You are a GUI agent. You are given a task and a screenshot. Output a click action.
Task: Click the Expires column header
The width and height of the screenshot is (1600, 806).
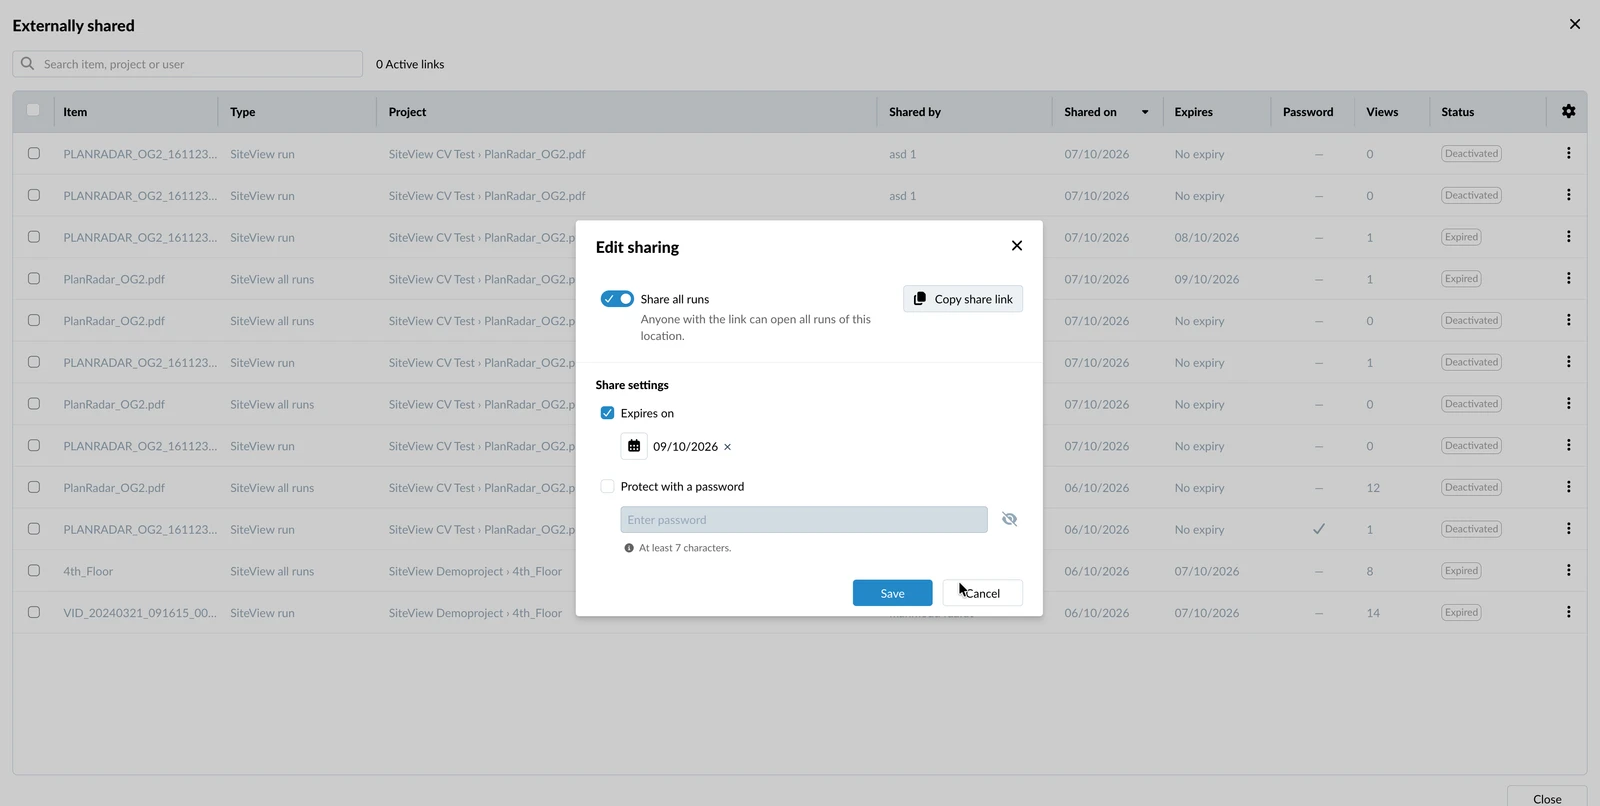point(1193,112)
